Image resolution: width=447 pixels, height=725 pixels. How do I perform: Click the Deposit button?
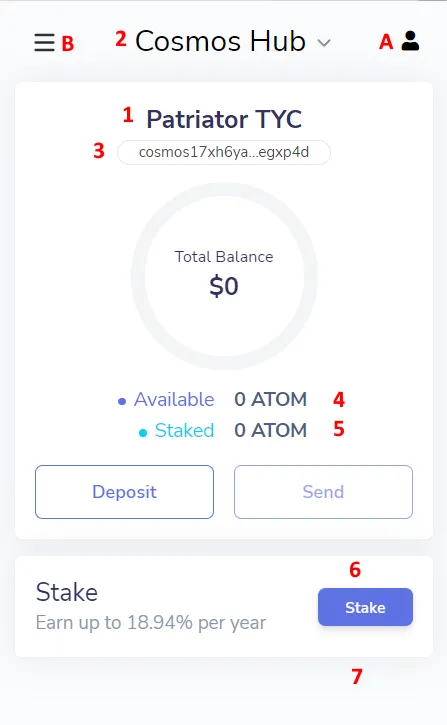click(124, 492)
